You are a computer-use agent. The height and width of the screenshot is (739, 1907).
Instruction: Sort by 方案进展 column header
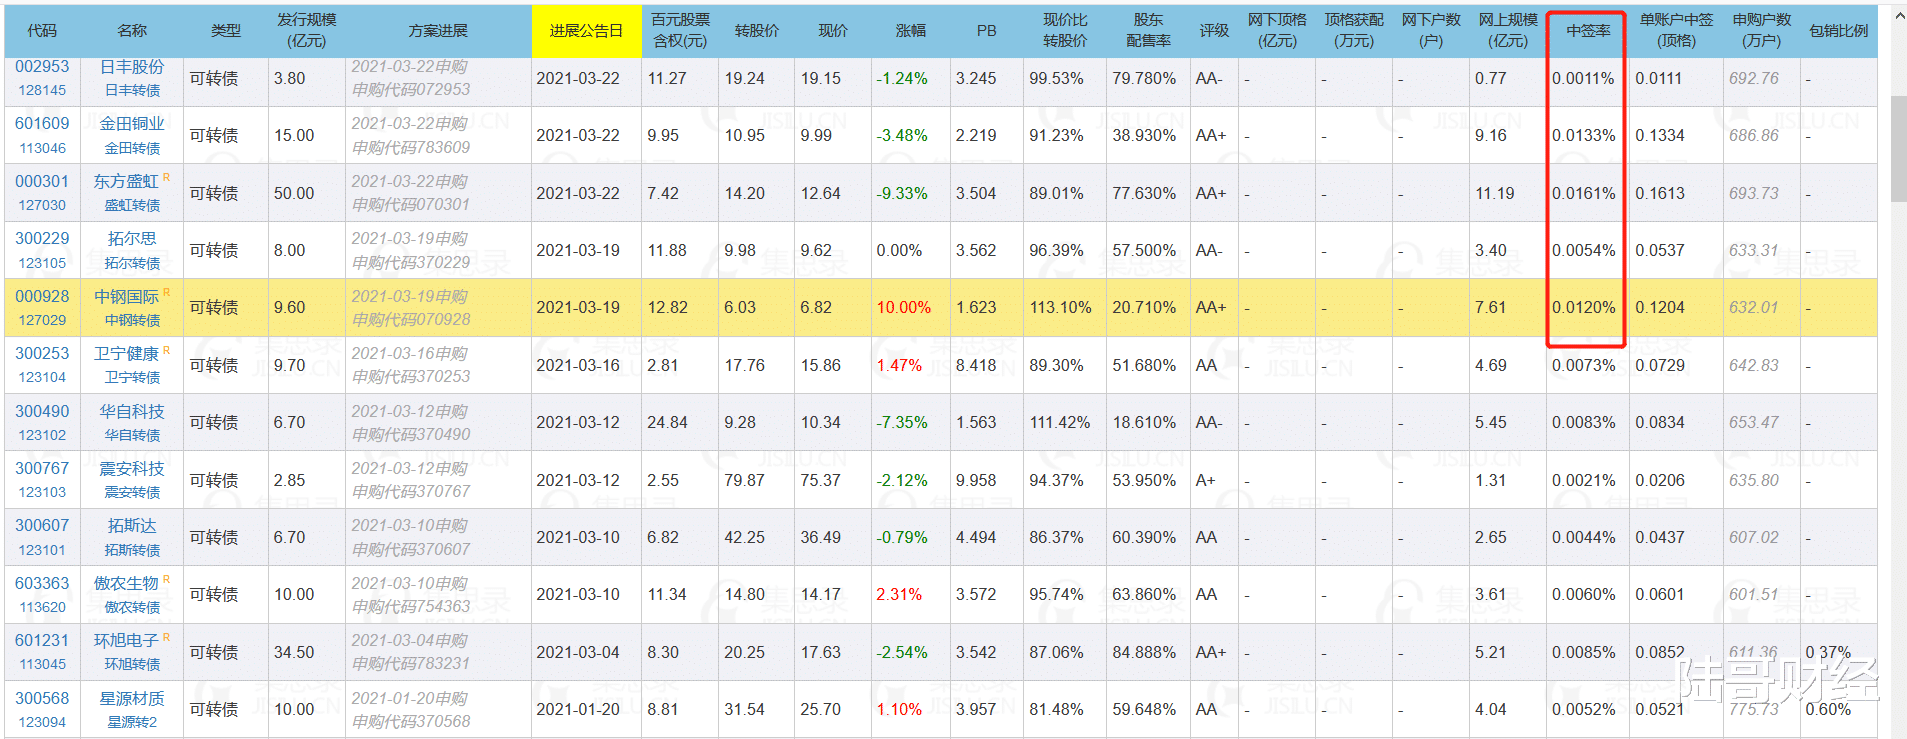click(x=438, y=31)
